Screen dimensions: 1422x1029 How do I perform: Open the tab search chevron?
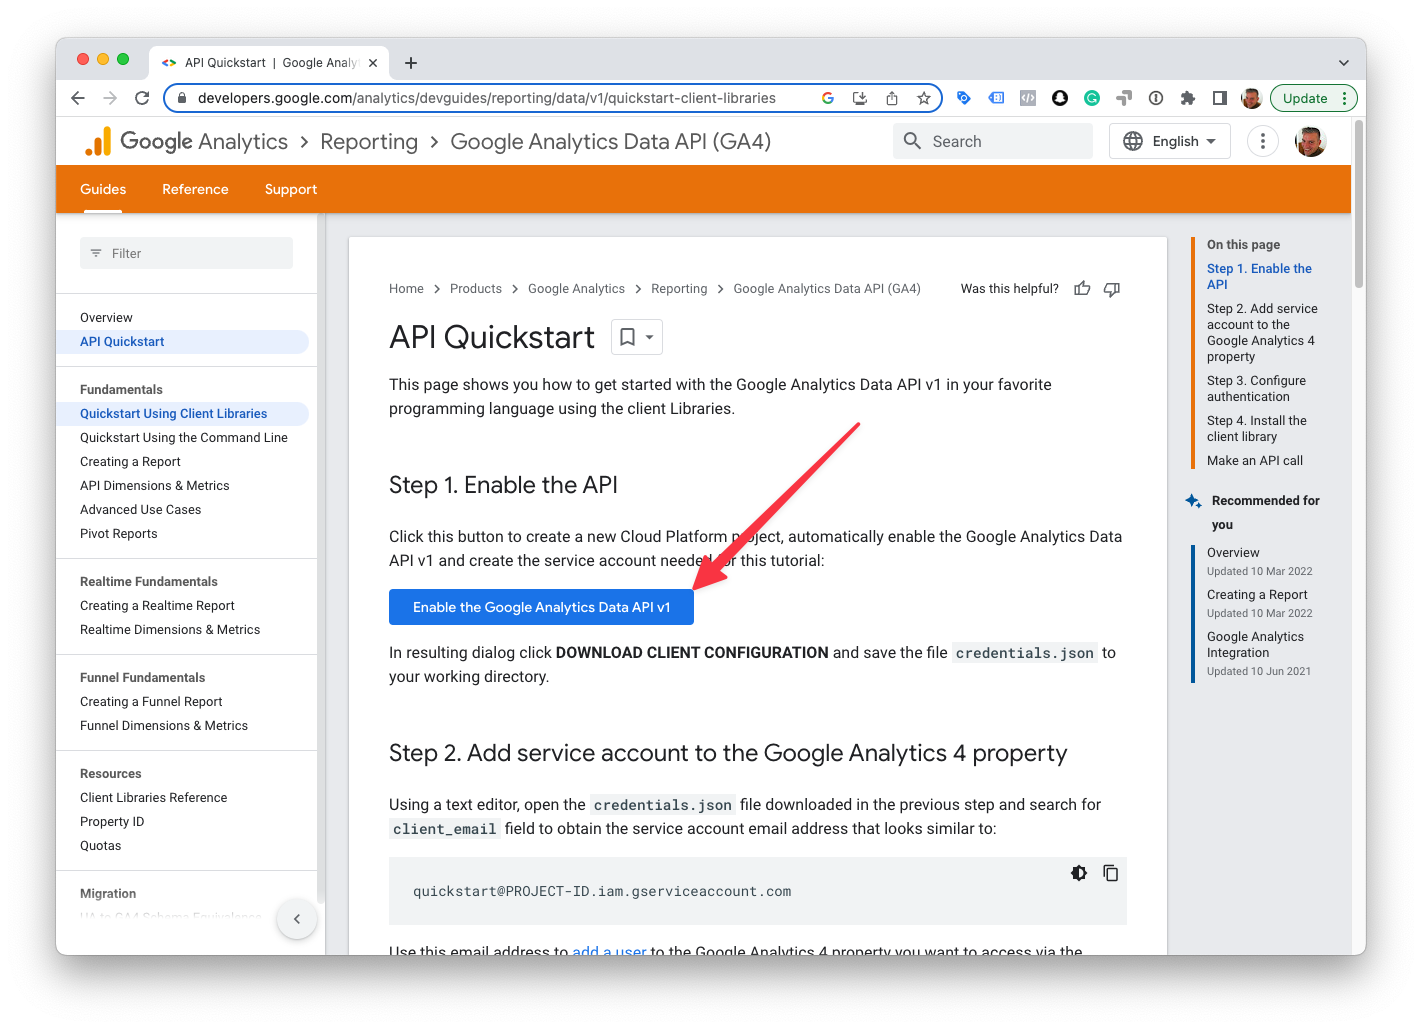click(1344, 63)
